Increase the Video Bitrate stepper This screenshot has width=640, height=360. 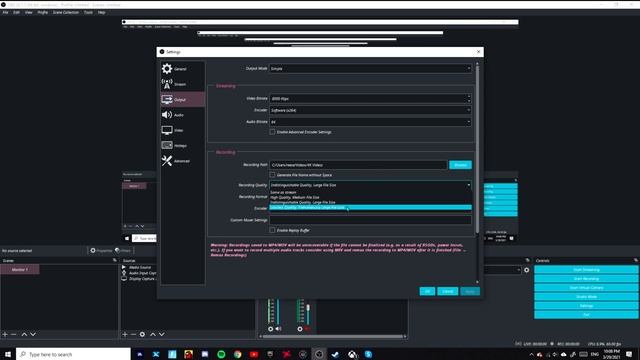click(469, 96)
